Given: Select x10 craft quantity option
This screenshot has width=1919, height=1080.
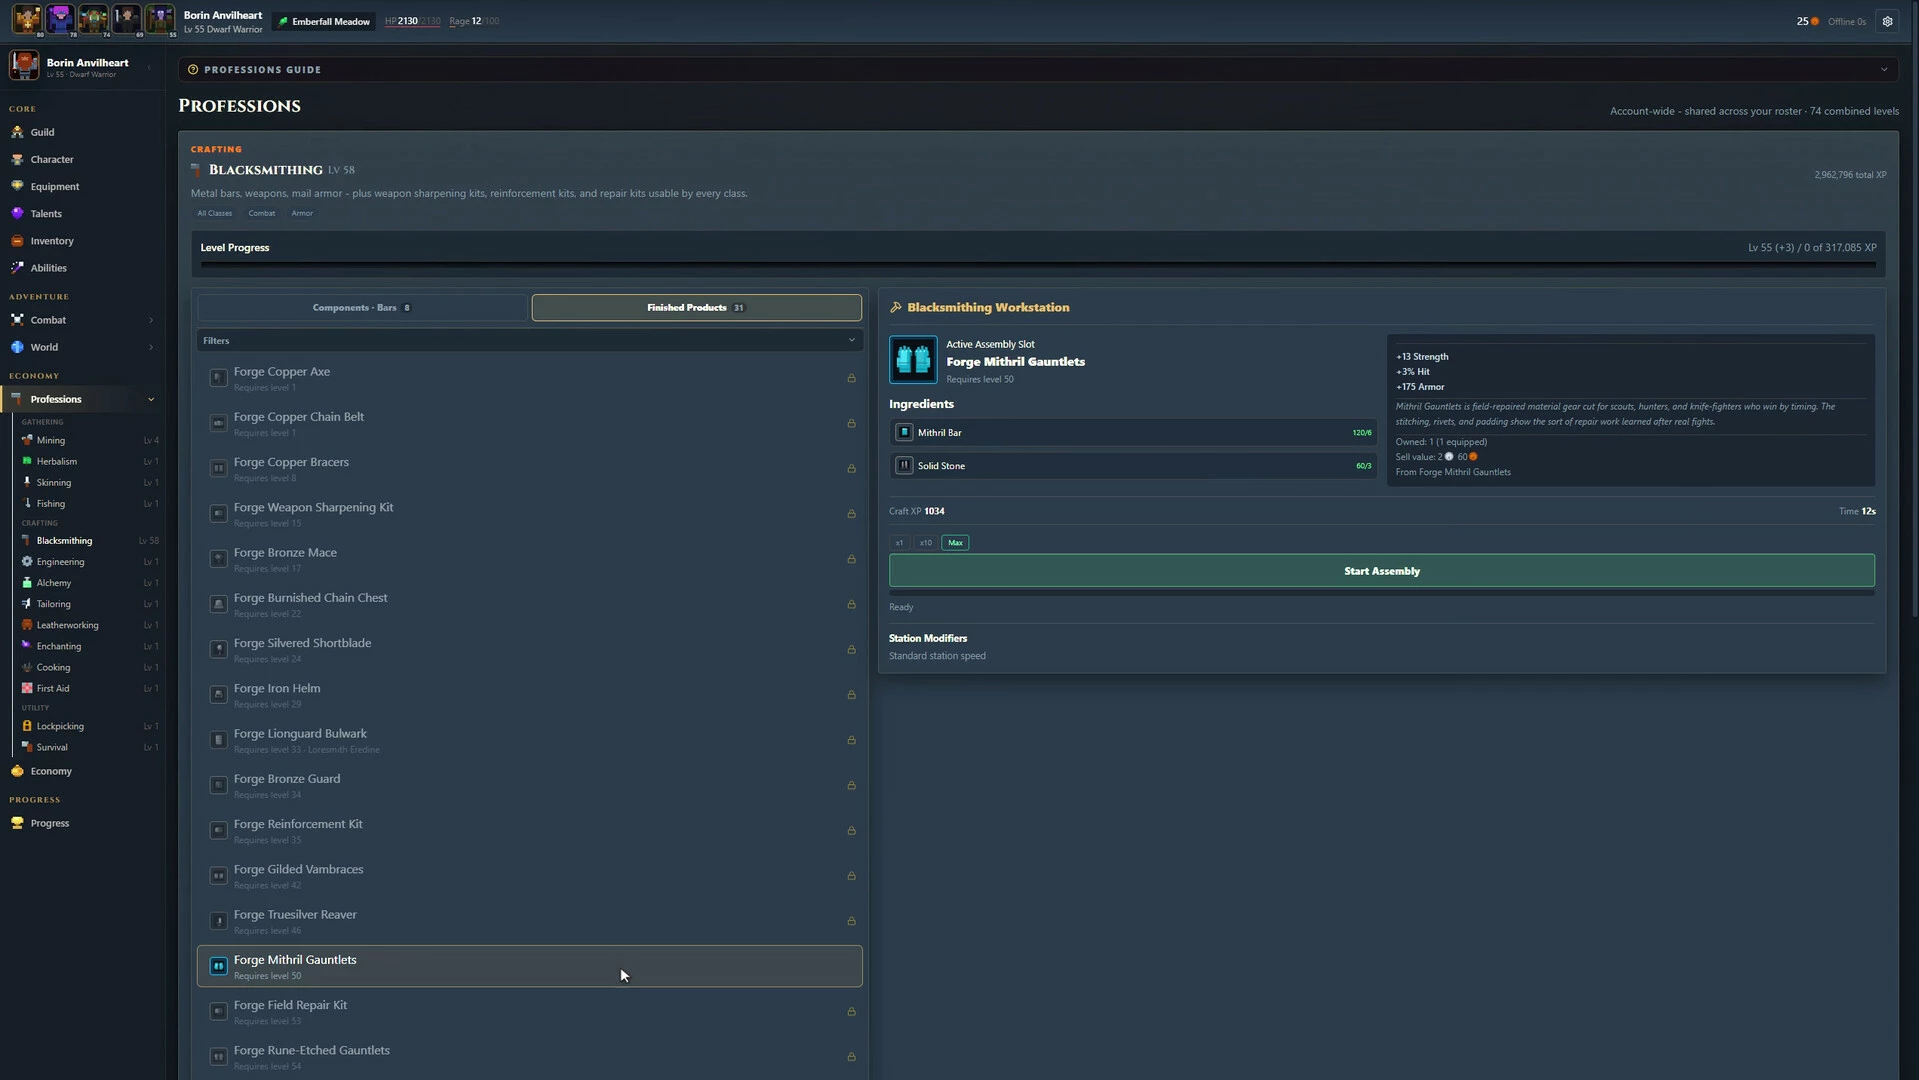Looking at the screenshot, I should (x=926, y=543).
